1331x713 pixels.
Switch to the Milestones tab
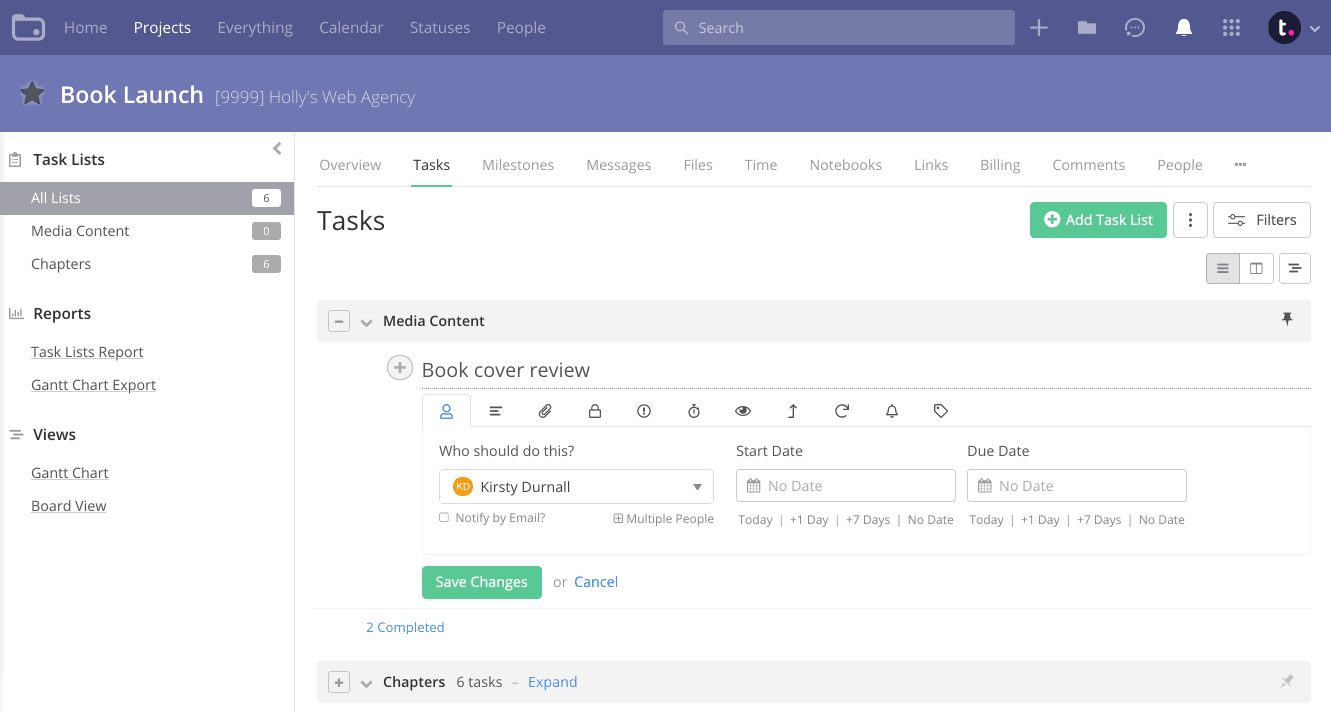(x=518, y=164)
